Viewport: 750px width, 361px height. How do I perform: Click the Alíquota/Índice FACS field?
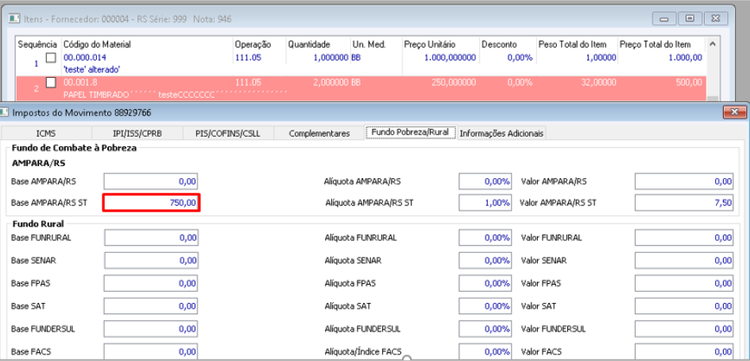[x=485, y=352]
